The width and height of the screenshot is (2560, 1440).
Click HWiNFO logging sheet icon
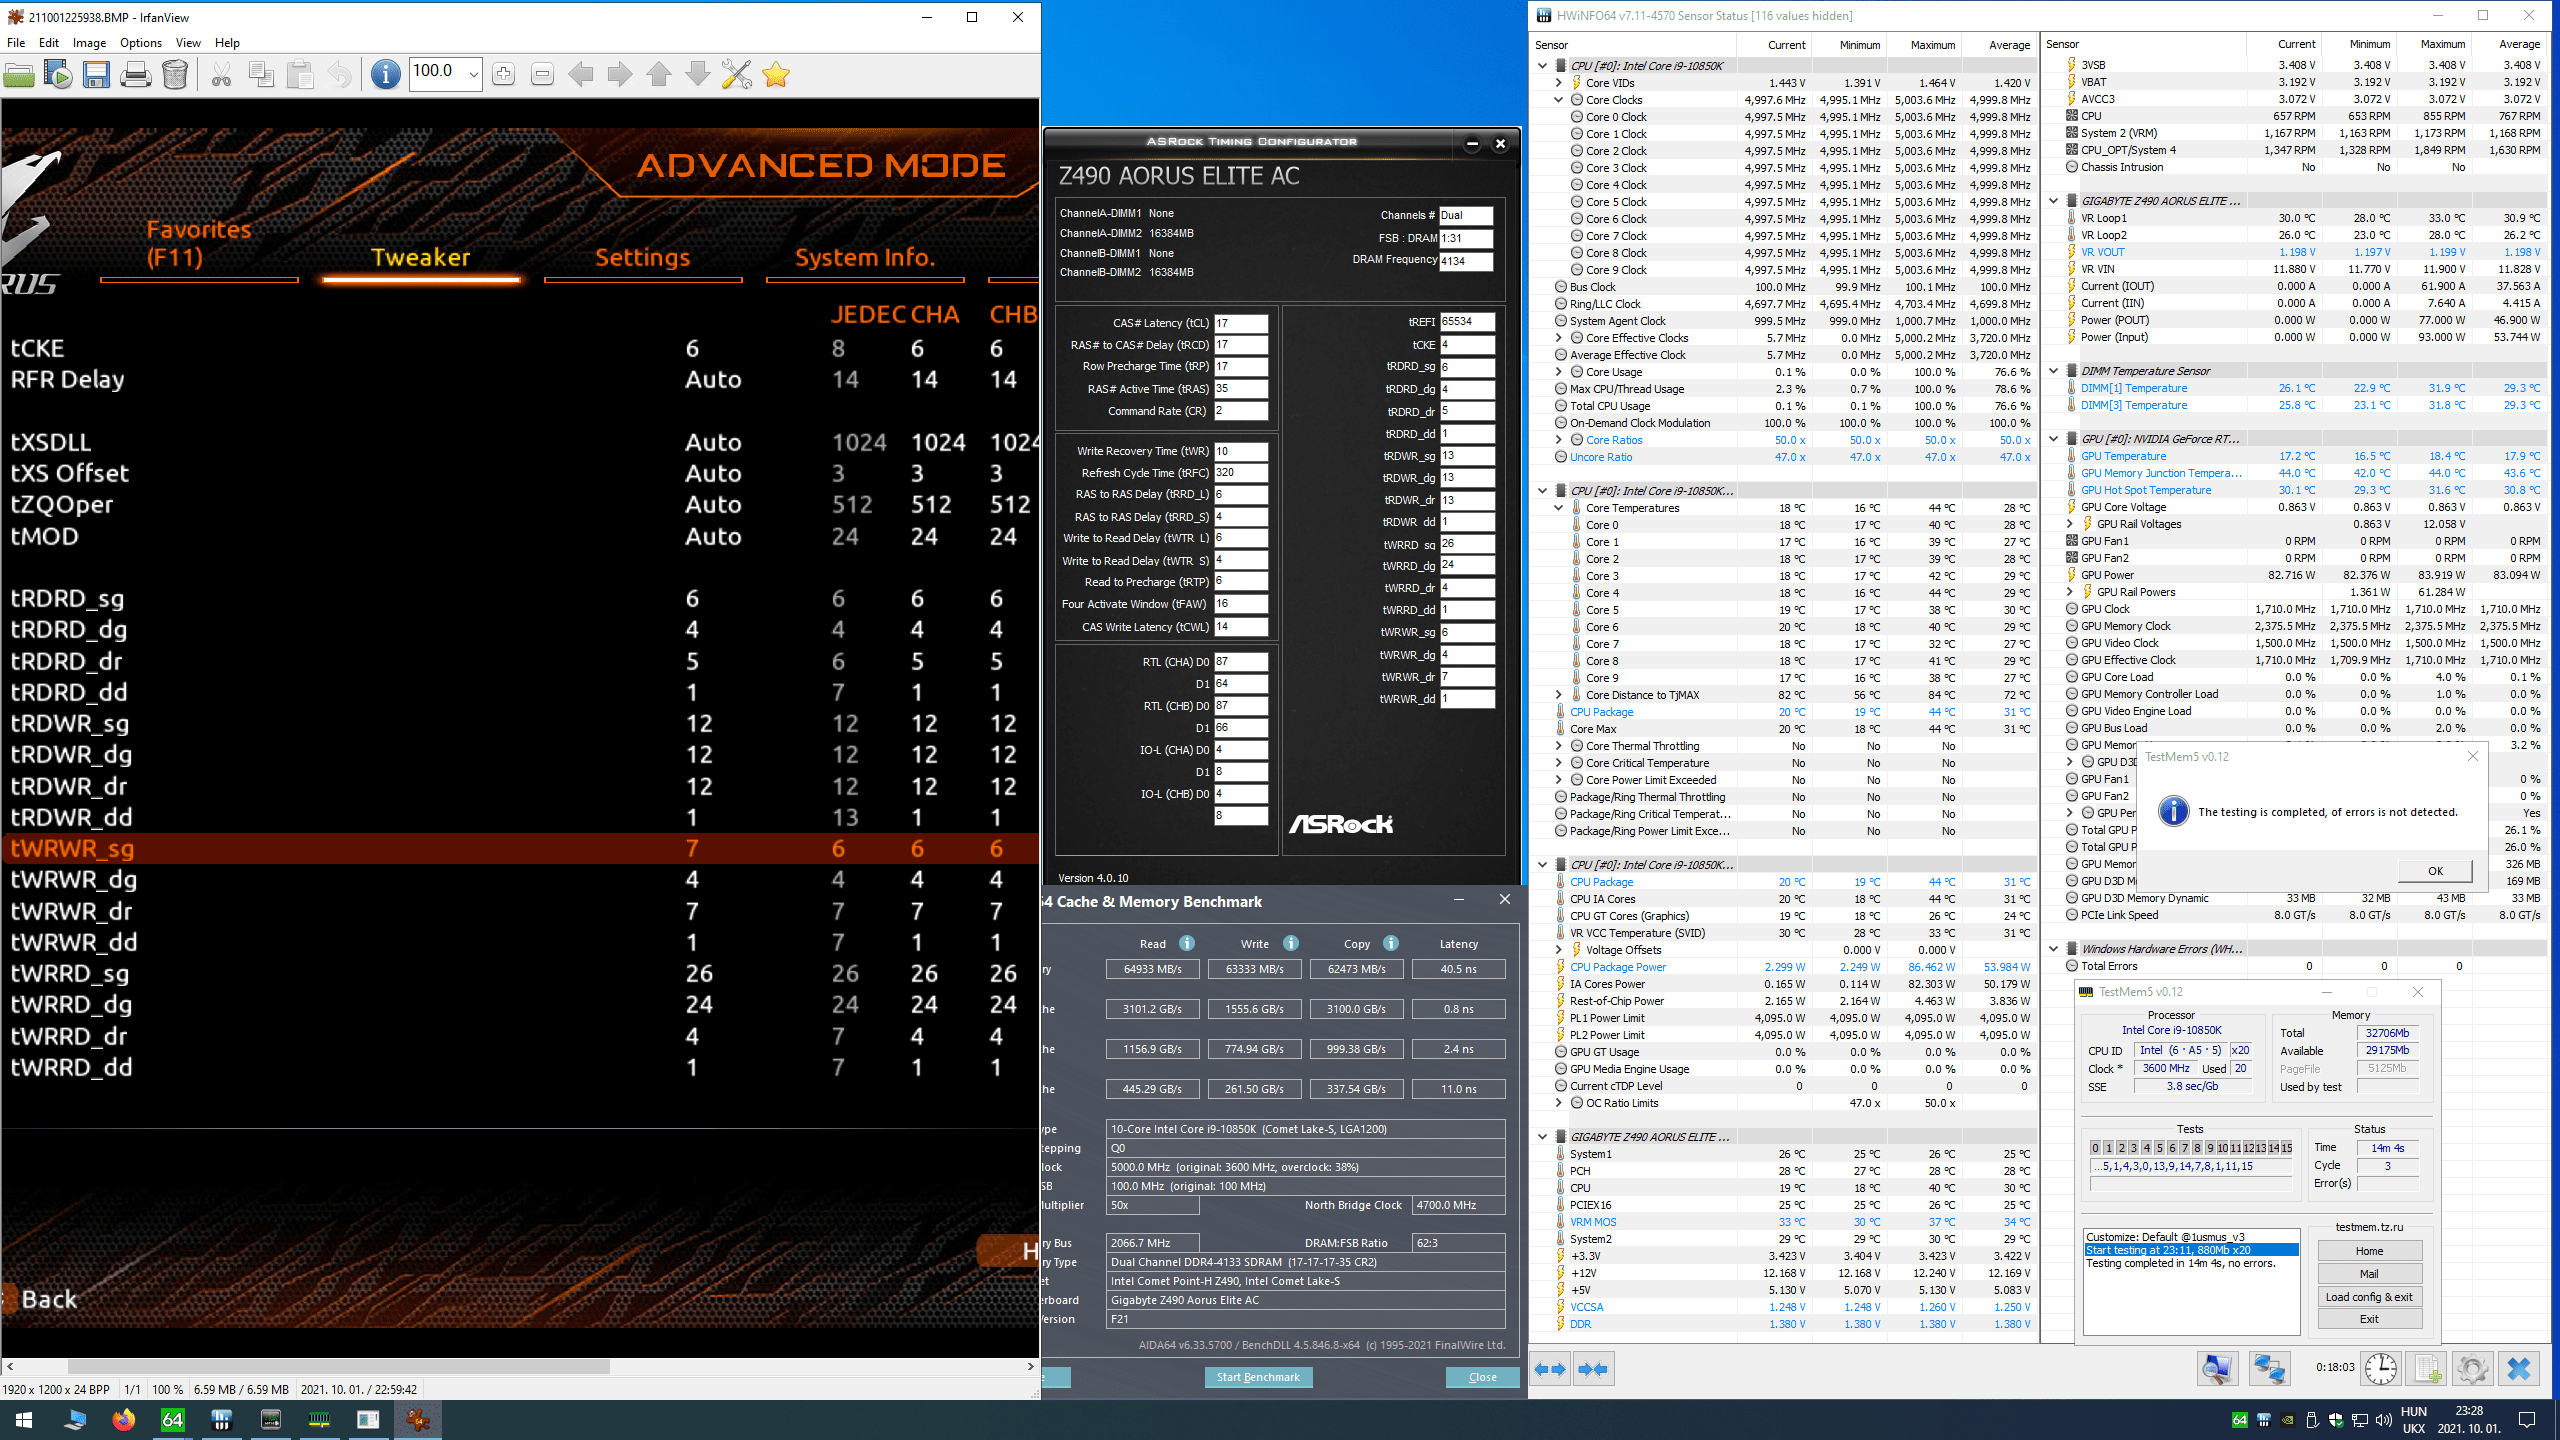[x=2426, y=1369]
